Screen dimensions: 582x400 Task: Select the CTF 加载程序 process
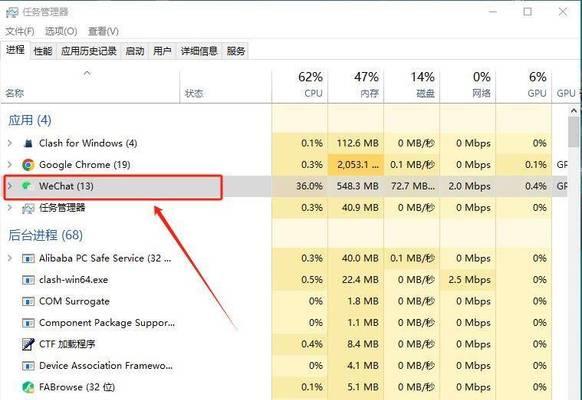284,344
